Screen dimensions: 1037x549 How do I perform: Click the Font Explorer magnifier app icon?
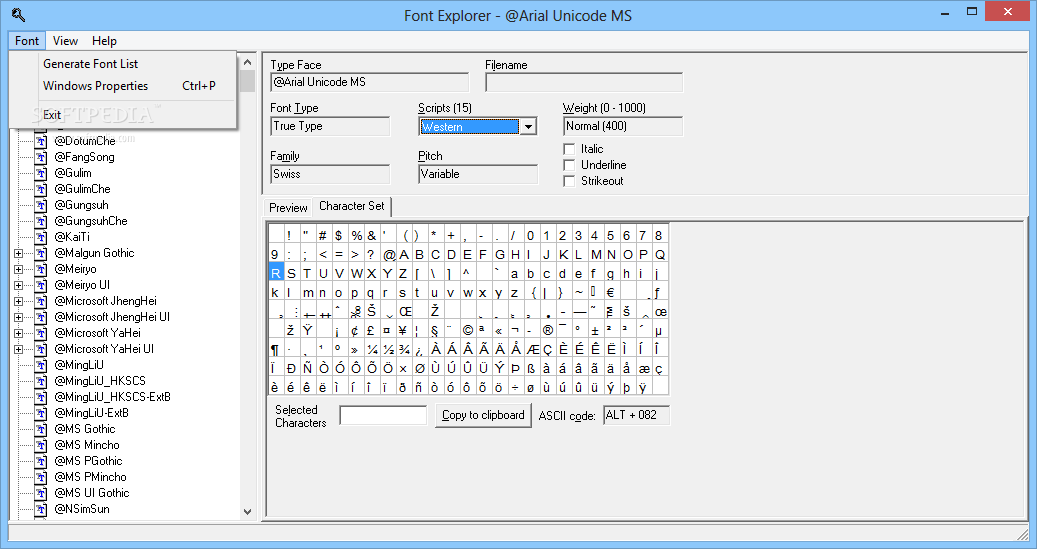coord(19,15)
